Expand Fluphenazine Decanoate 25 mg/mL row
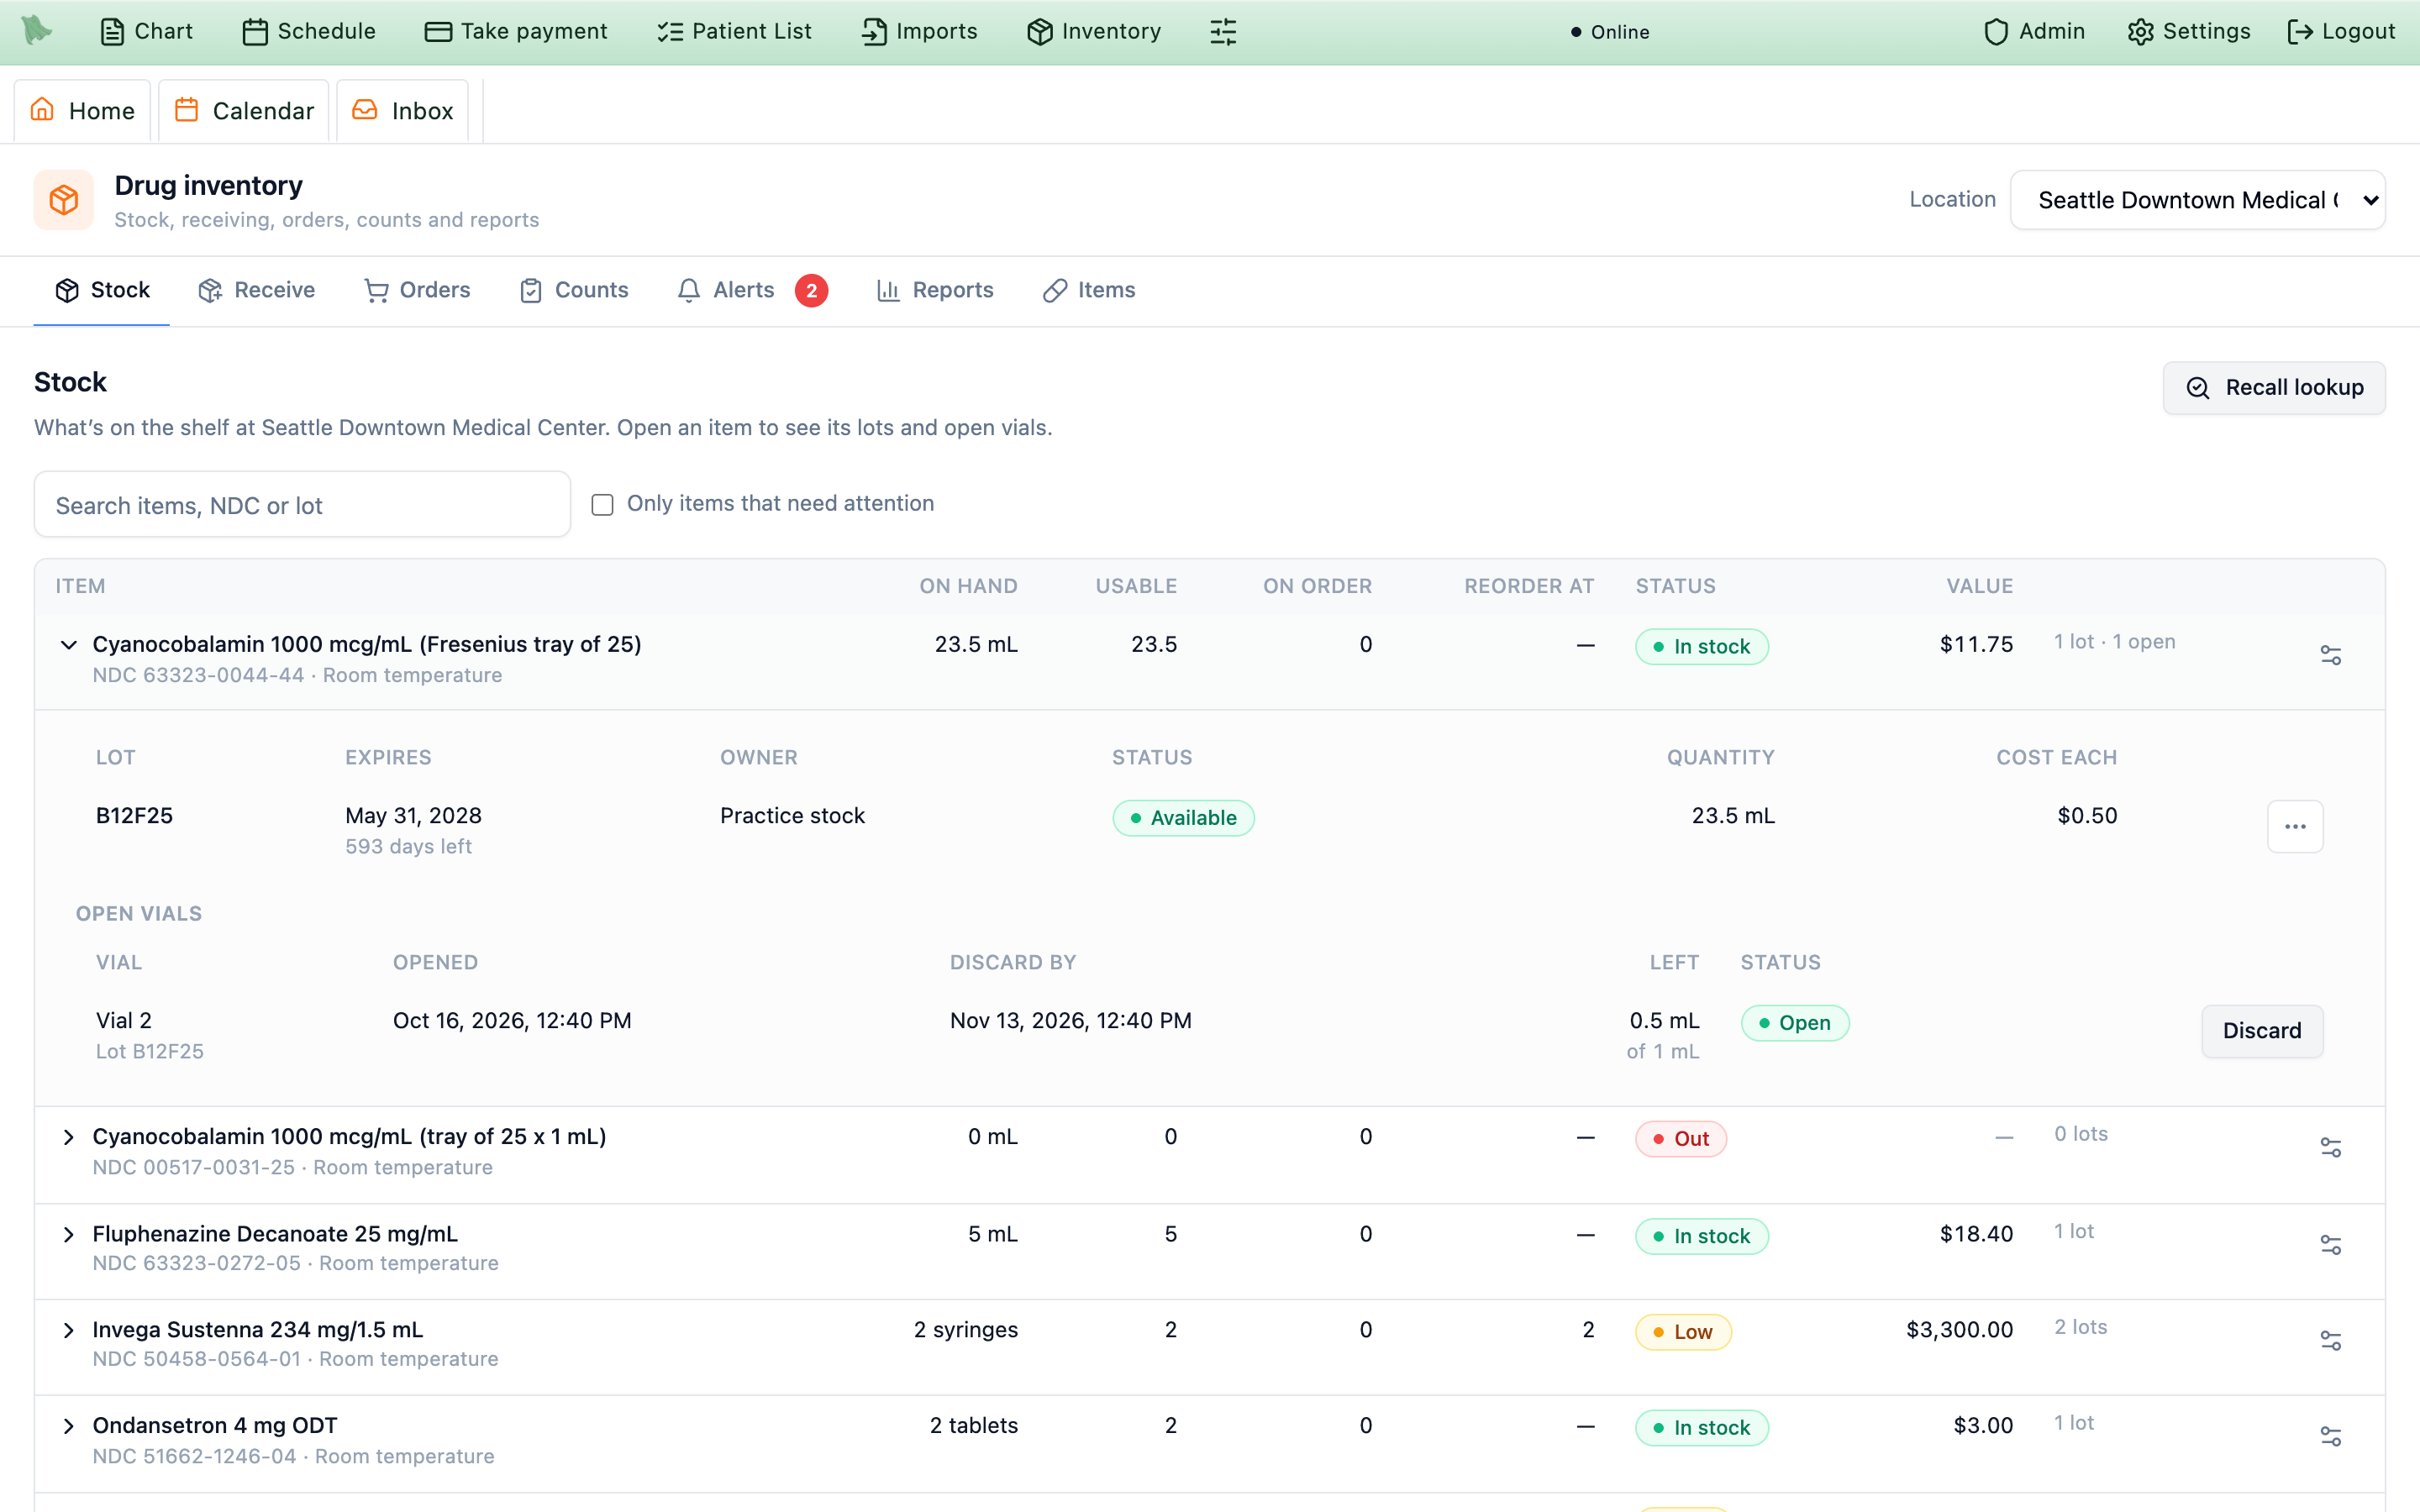Screen dimensions: 2420x1512 click(x=68, y=1235)
